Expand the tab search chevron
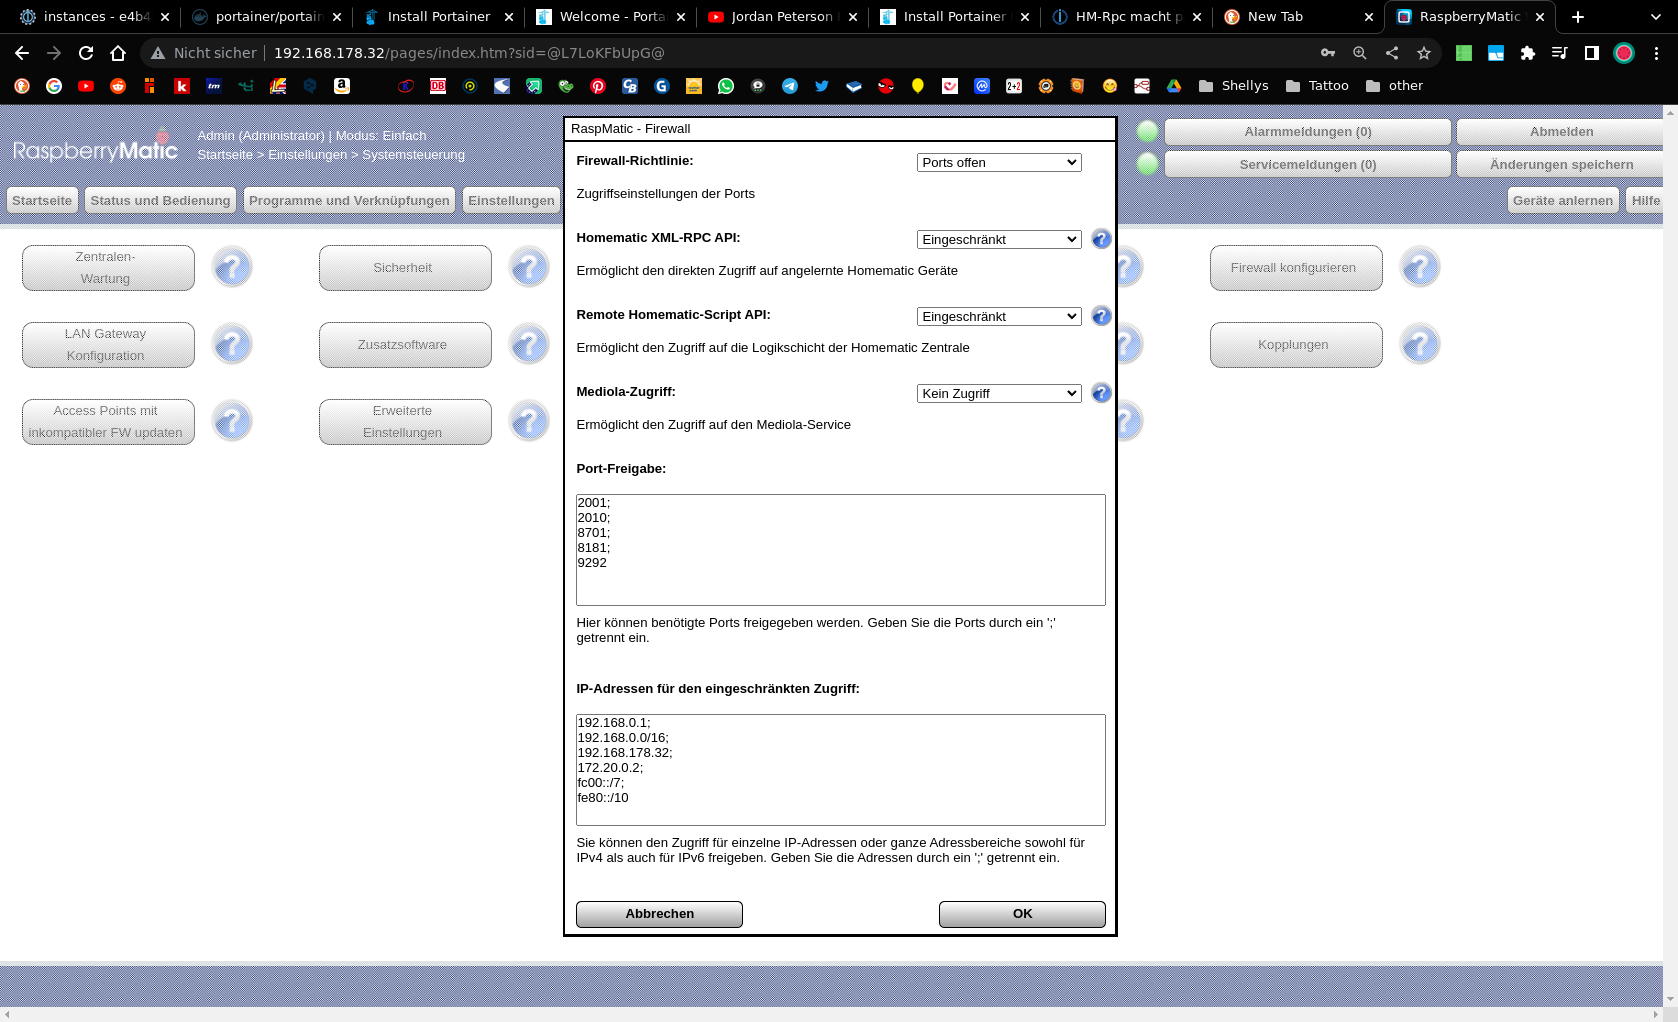 pyautogui.click(x=1656, y=17)
